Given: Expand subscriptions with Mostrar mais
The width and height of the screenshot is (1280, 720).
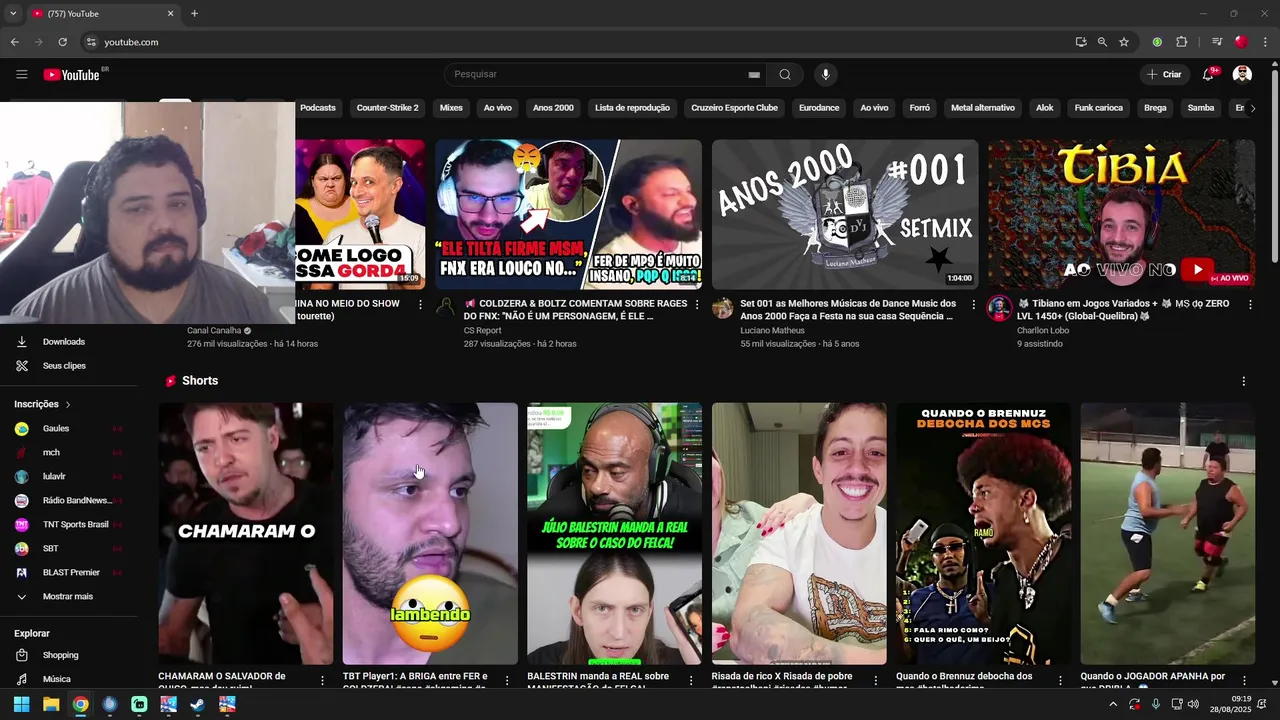Looking at the screenshot, I should [69, 597].
